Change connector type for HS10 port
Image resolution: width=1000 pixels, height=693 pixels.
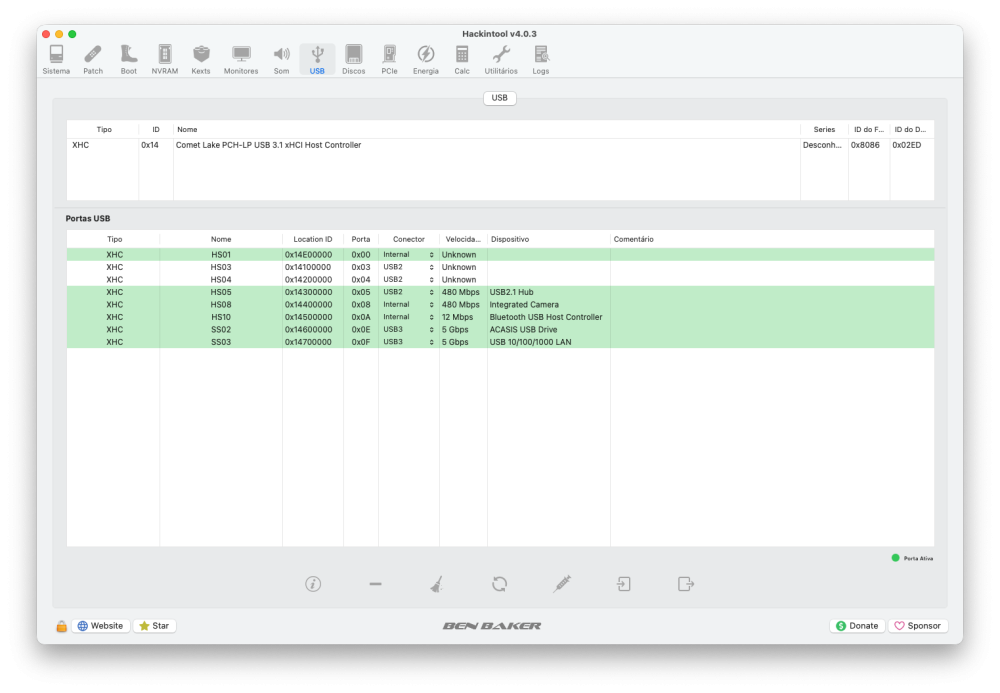click(408, 317)
